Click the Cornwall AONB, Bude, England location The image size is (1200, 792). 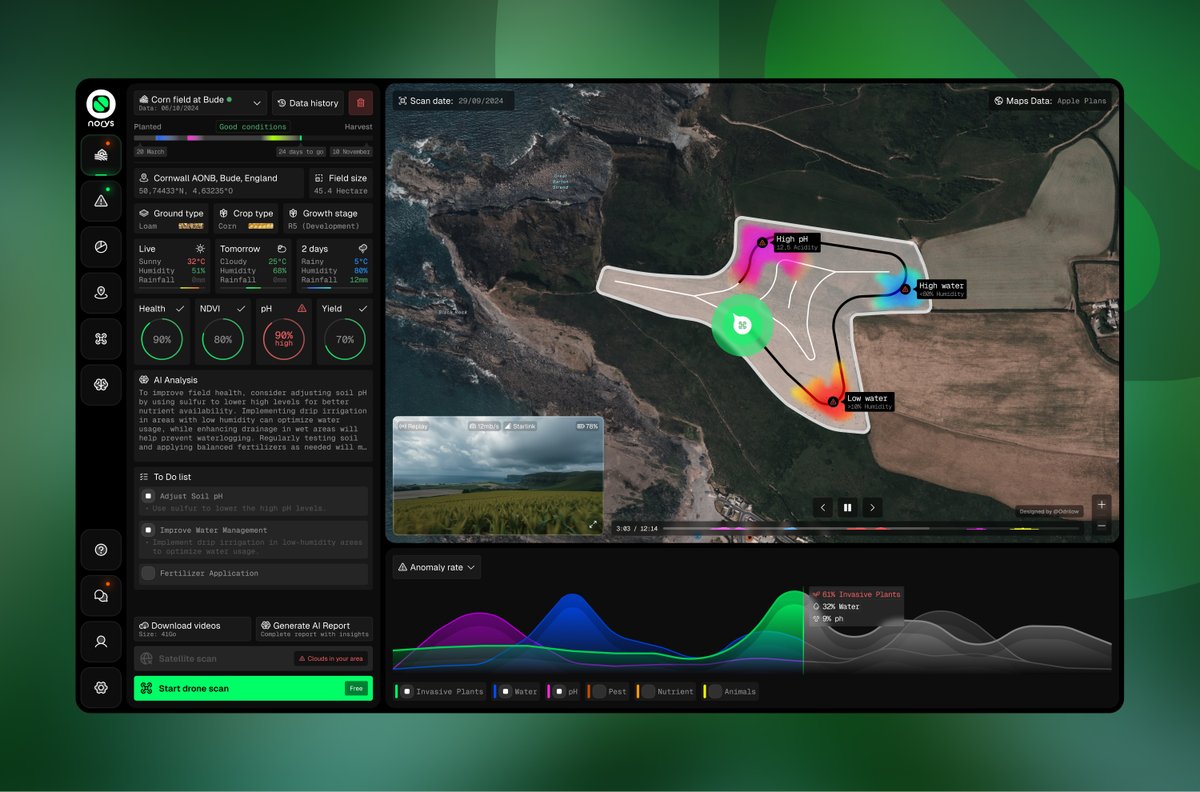coord(219,183)
